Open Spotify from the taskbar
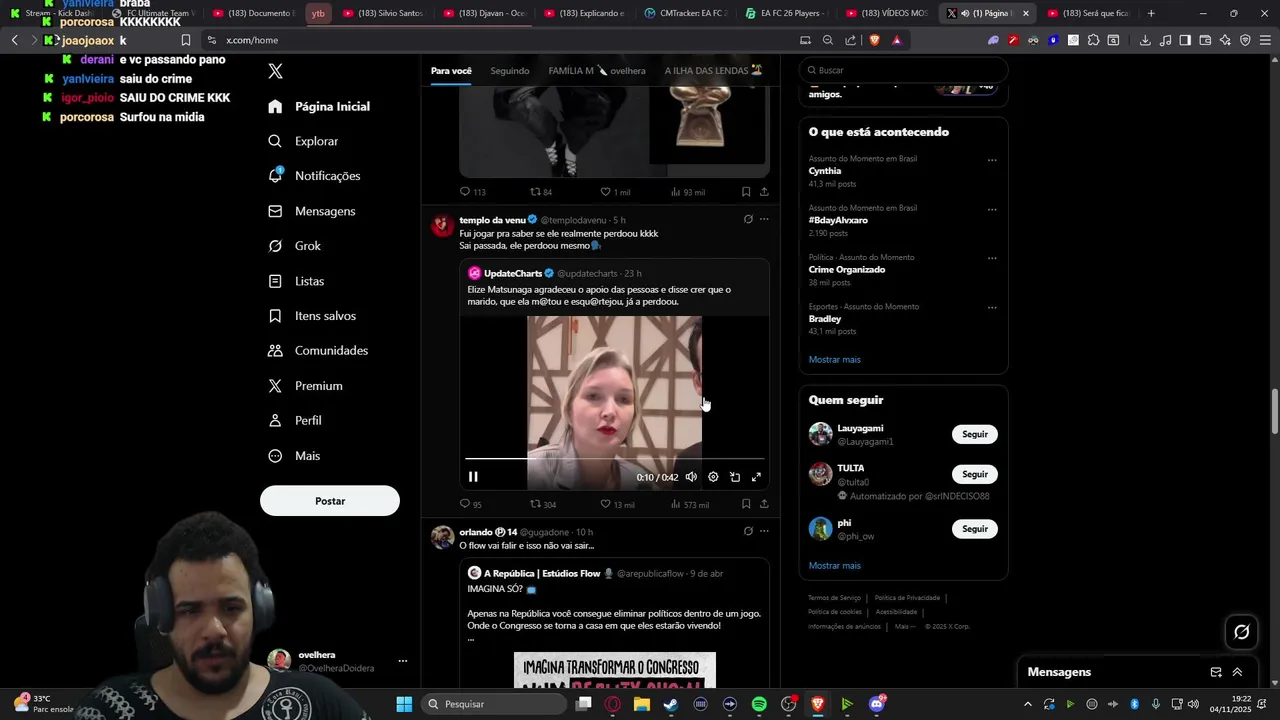1280x720 pixels. pos(759,704)
